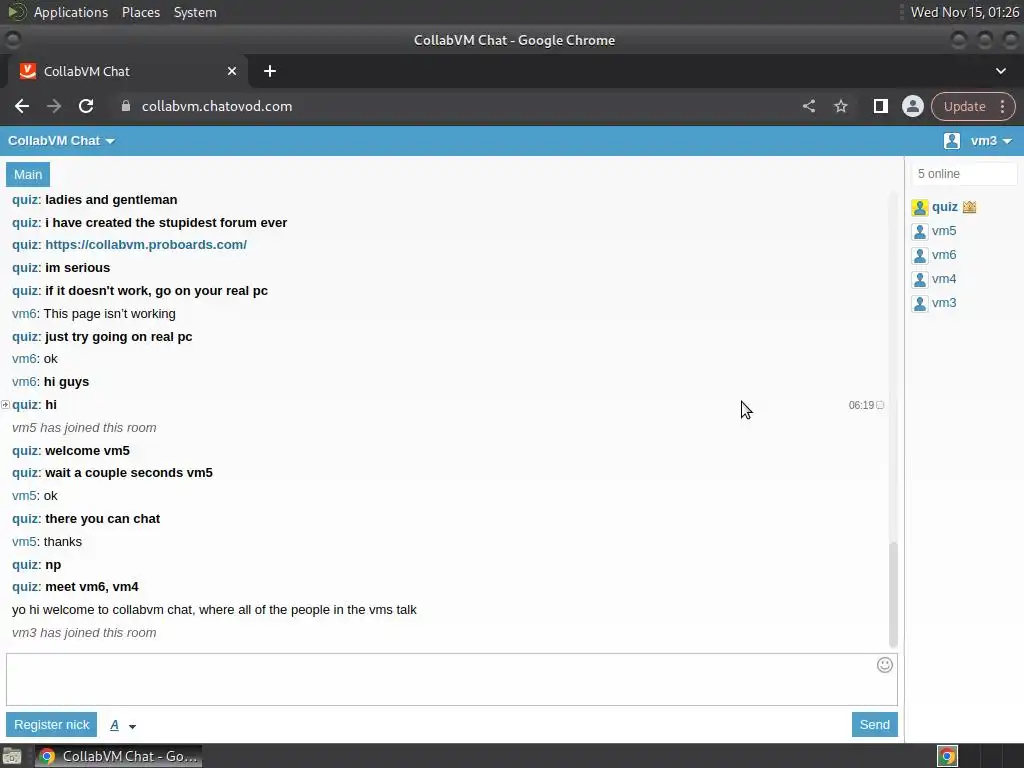Click the Register nick button
1024x768 pixels.
coord(52,724)
